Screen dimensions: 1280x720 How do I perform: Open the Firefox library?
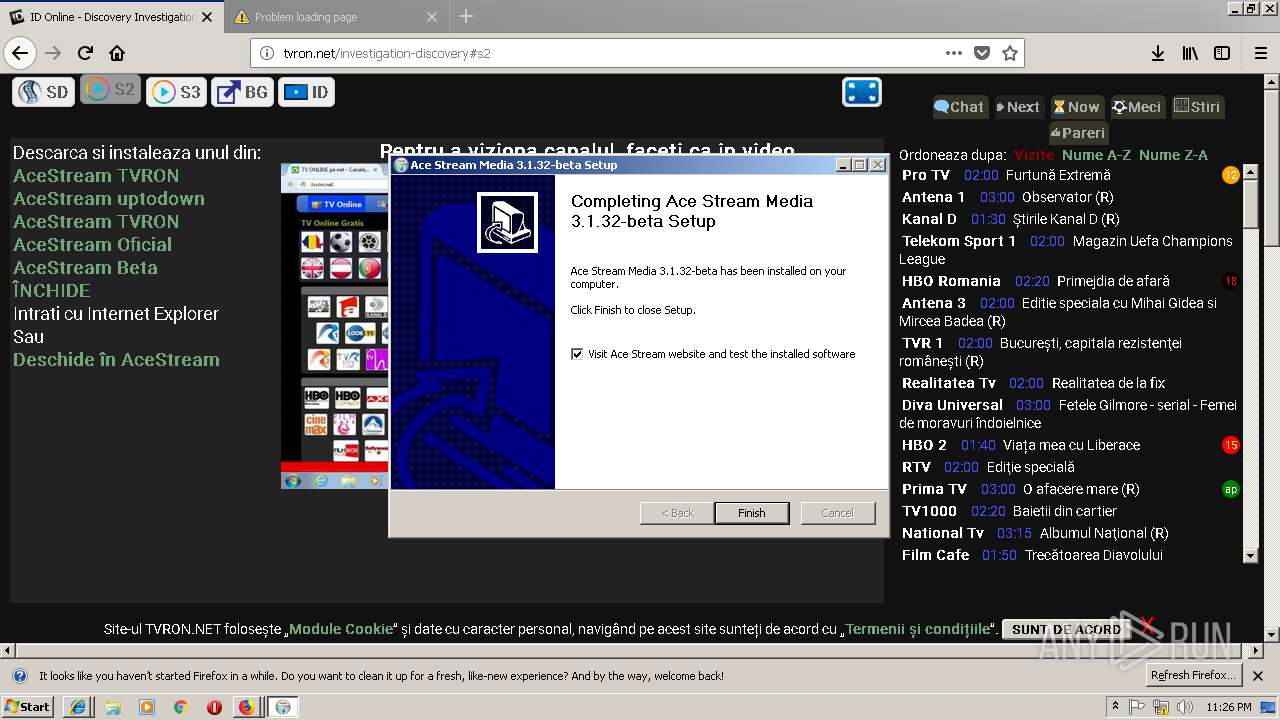pos(1190,53)
